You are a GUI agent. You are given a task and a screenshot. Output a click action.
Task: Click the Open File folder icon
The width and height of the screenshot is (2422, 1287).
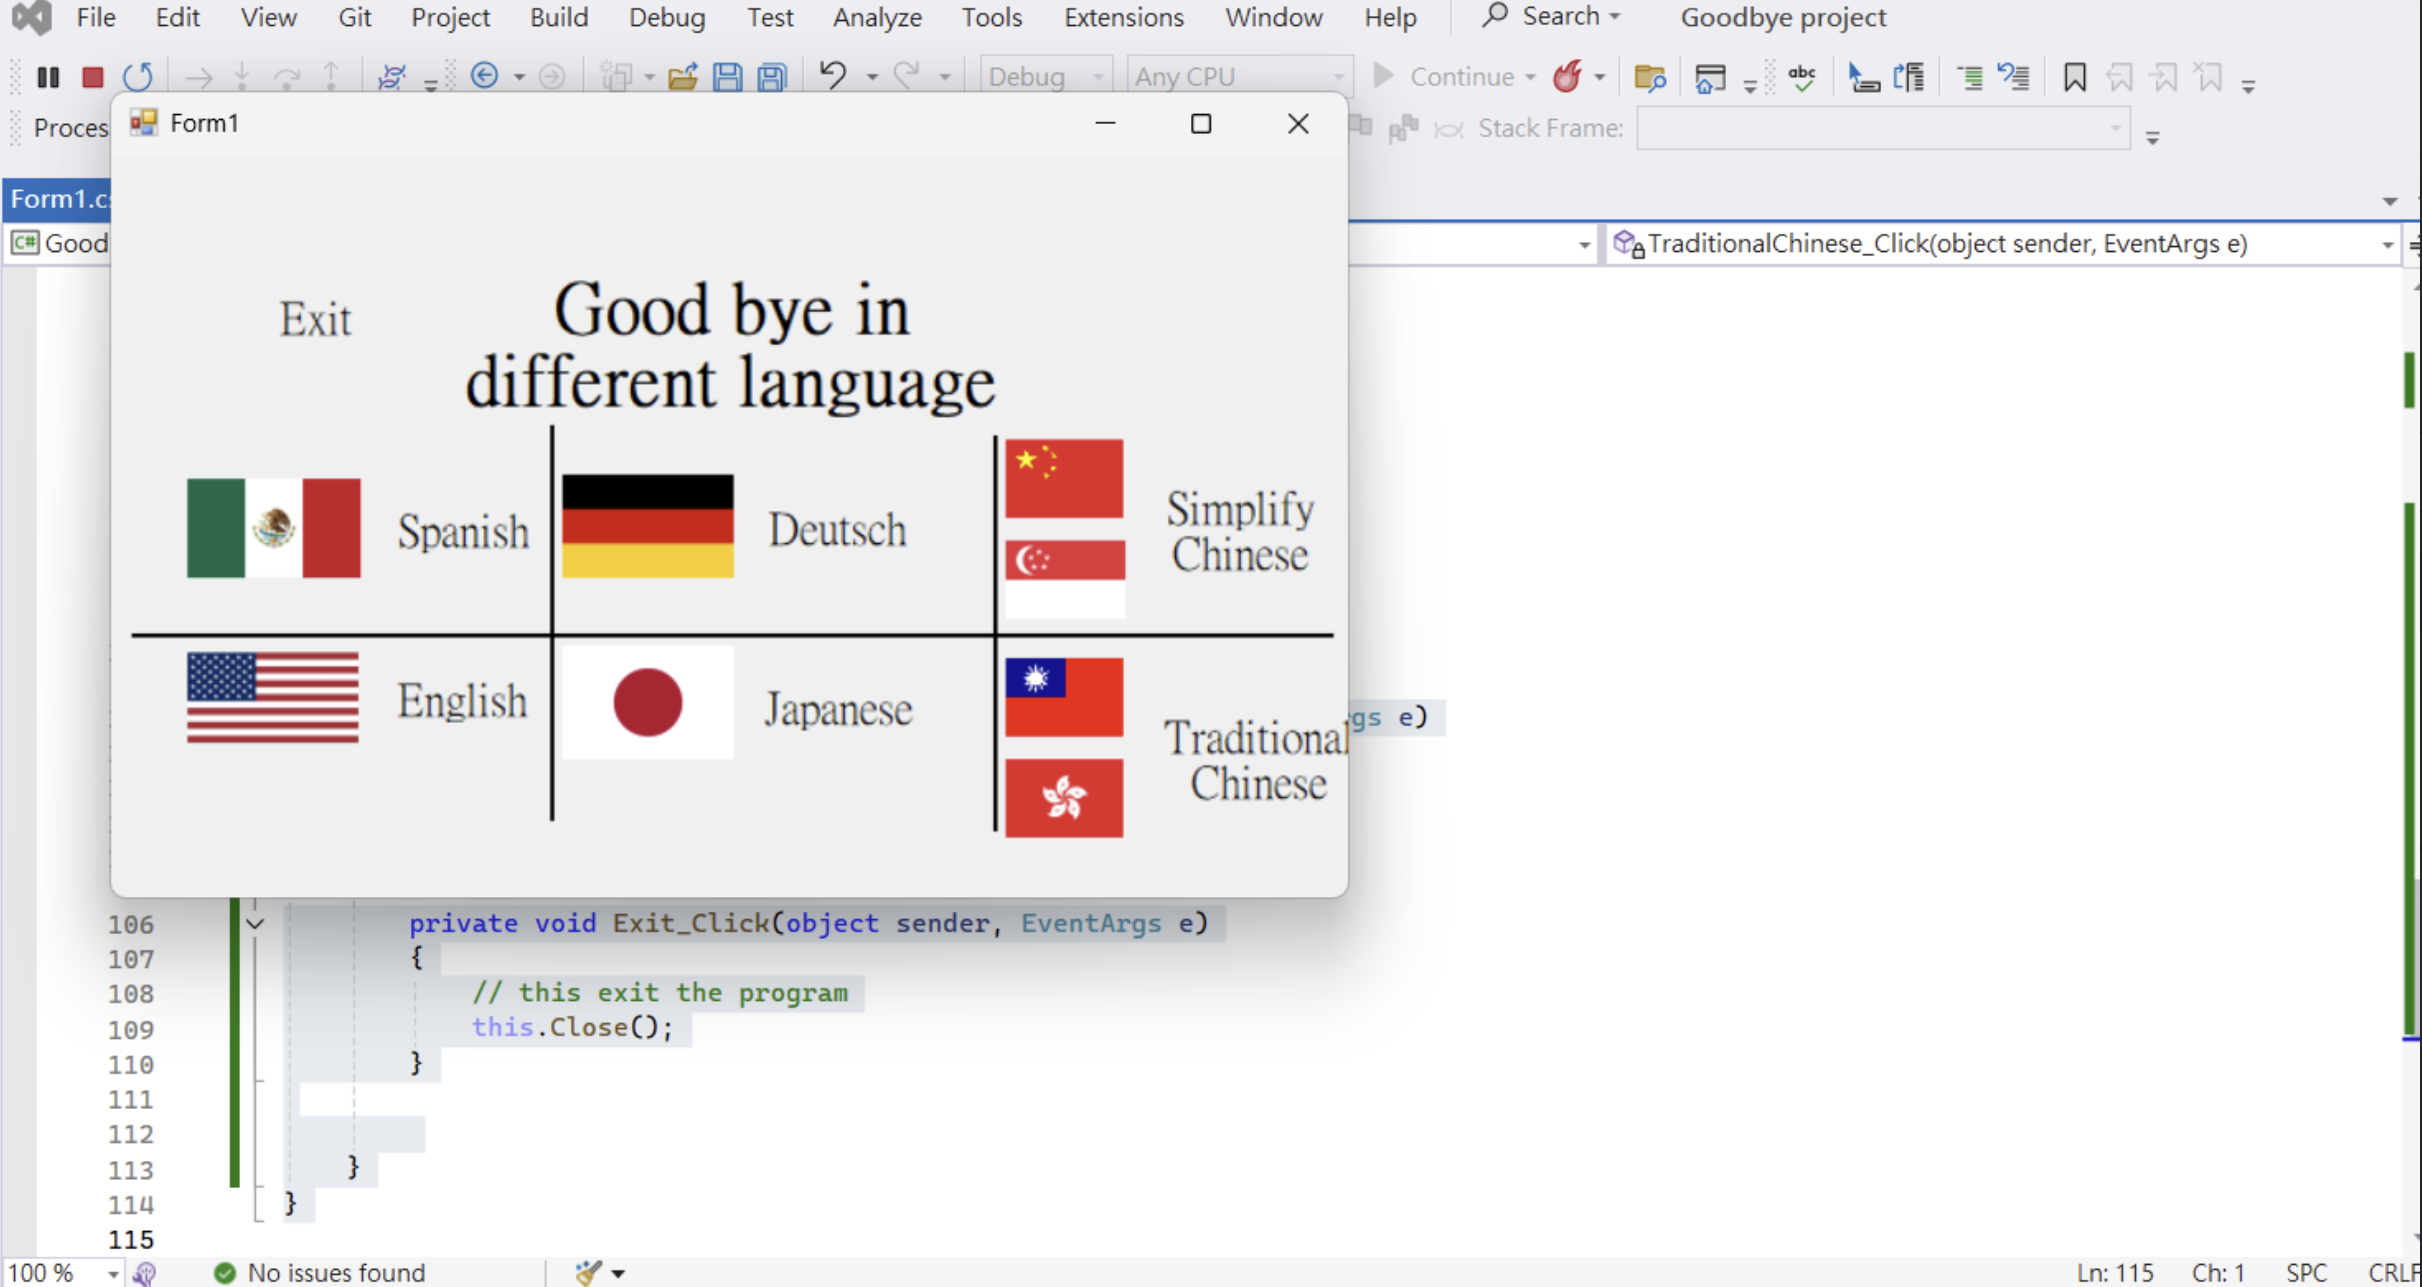(x=683, y=77)
